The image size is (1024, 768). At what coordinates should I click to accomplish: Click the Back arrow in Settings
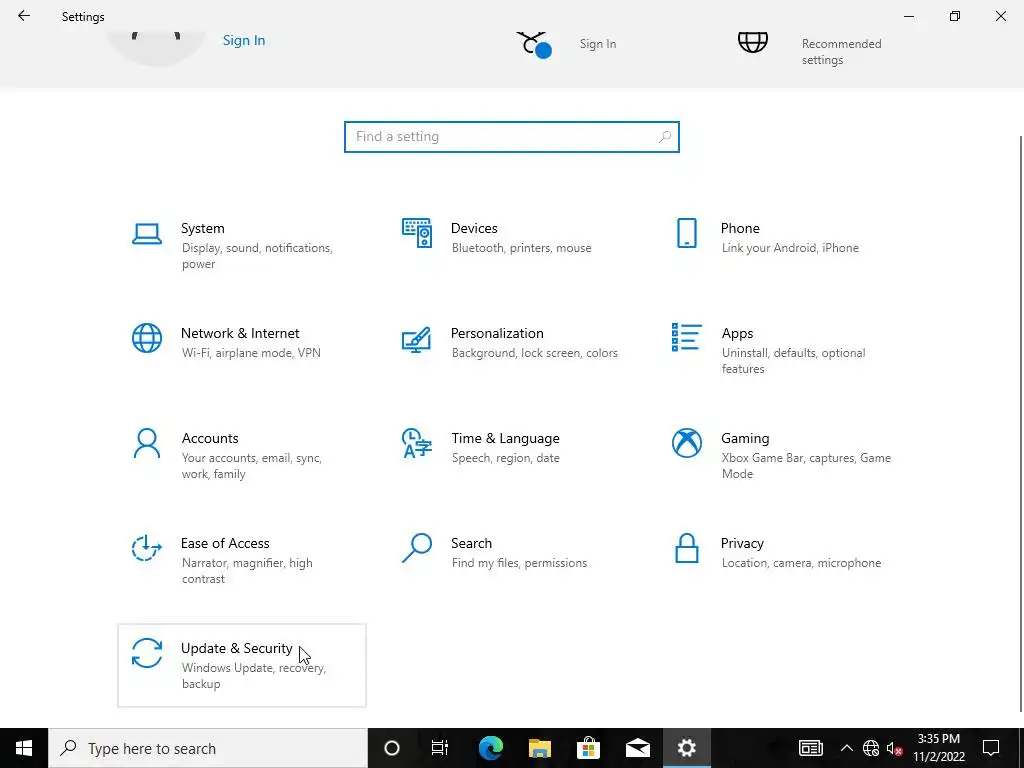tap(24, 16)
